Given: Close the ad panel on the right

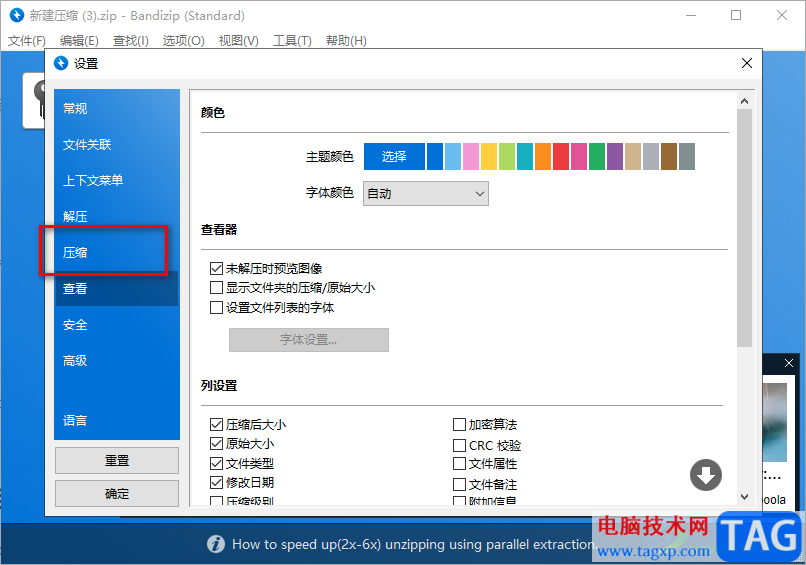Looking at the screenshot, I should coord(789,363).
